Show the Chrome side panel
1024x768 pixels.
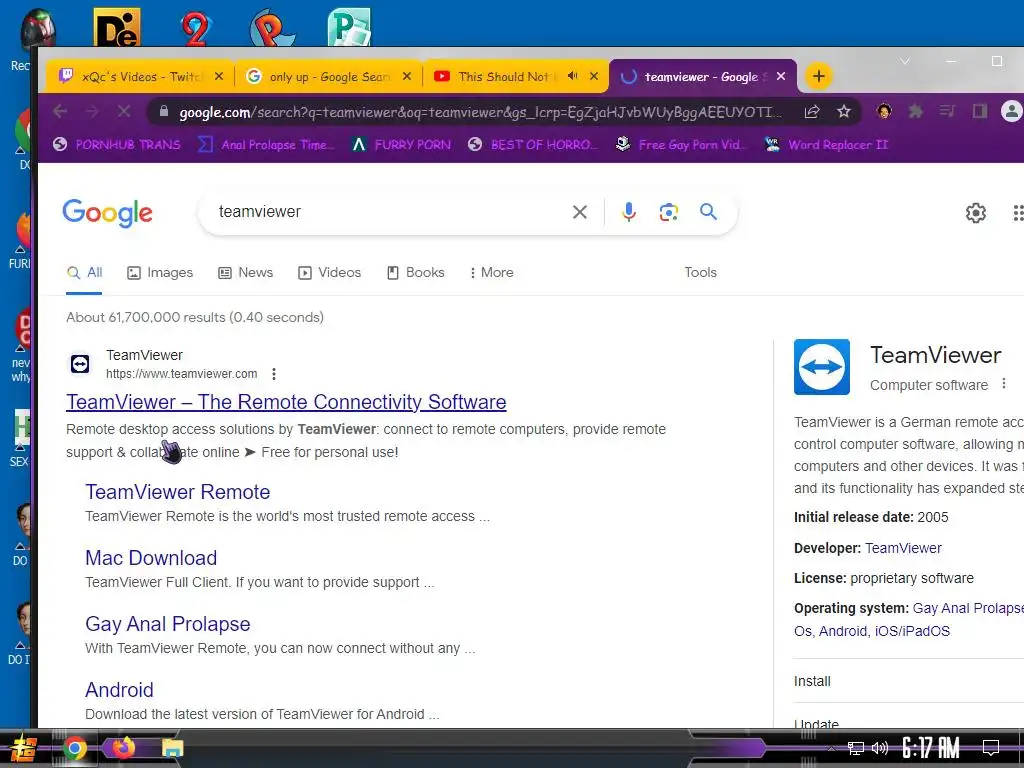pyautogui.click(x=980, y=112)
